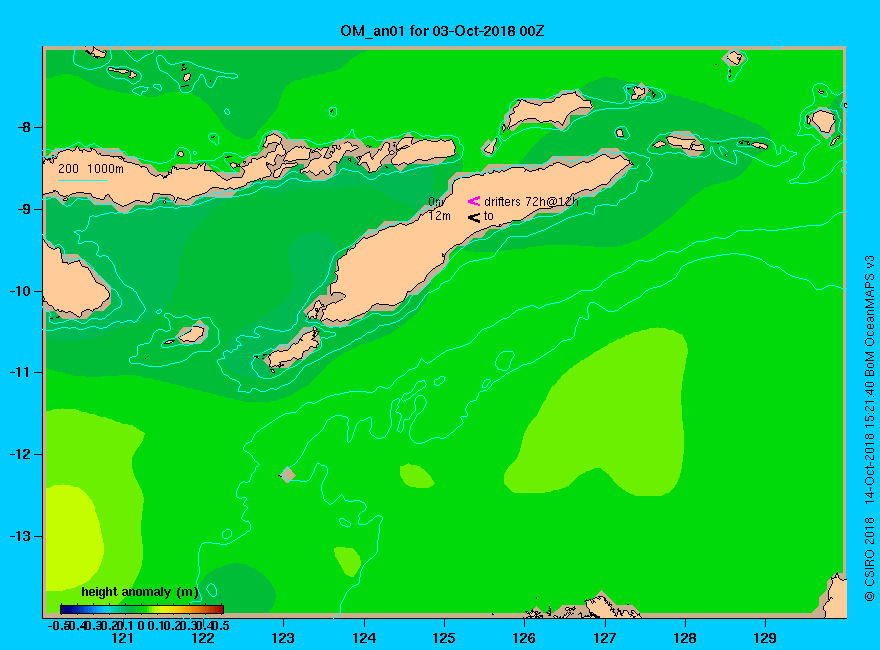Click longitude axis label 123
Viewport: 880px width, 650px height.
coord(283,638)
